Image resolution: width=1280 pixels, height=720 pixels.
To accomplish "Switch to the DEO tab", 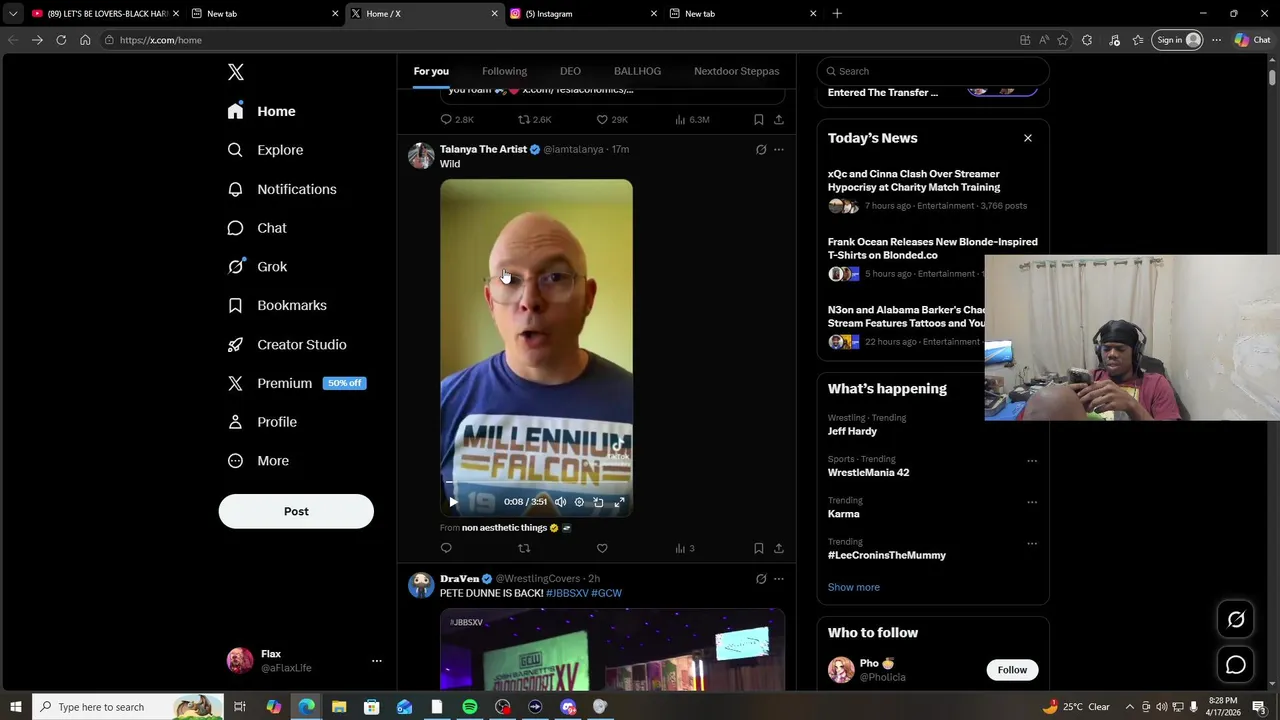I will [570, 71].
